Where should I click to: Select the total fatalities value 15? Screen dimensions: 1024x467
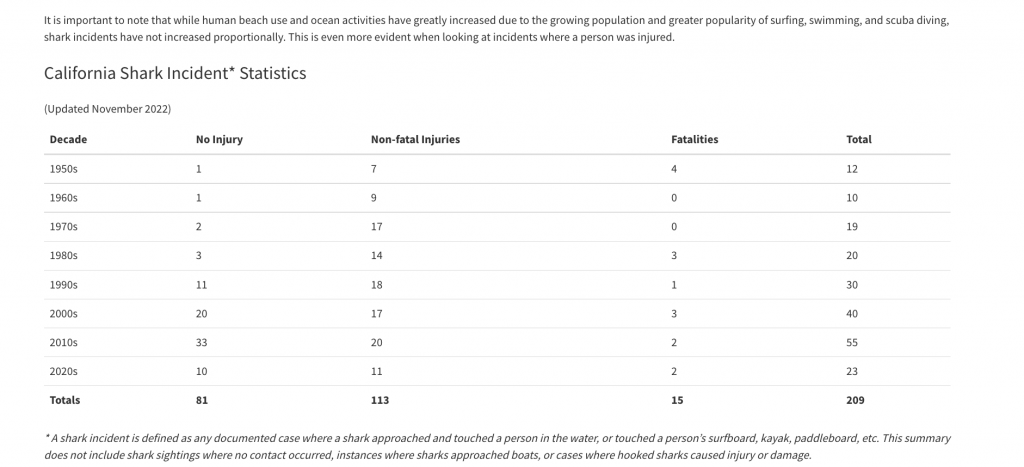tap(677, 400)
